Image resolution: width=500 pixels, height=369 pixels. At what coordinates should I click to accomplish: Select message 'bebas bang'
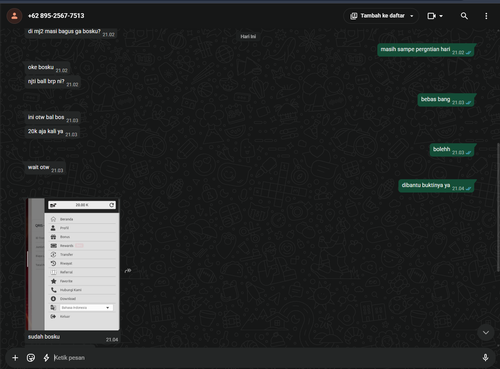click(x=435, y=99)
